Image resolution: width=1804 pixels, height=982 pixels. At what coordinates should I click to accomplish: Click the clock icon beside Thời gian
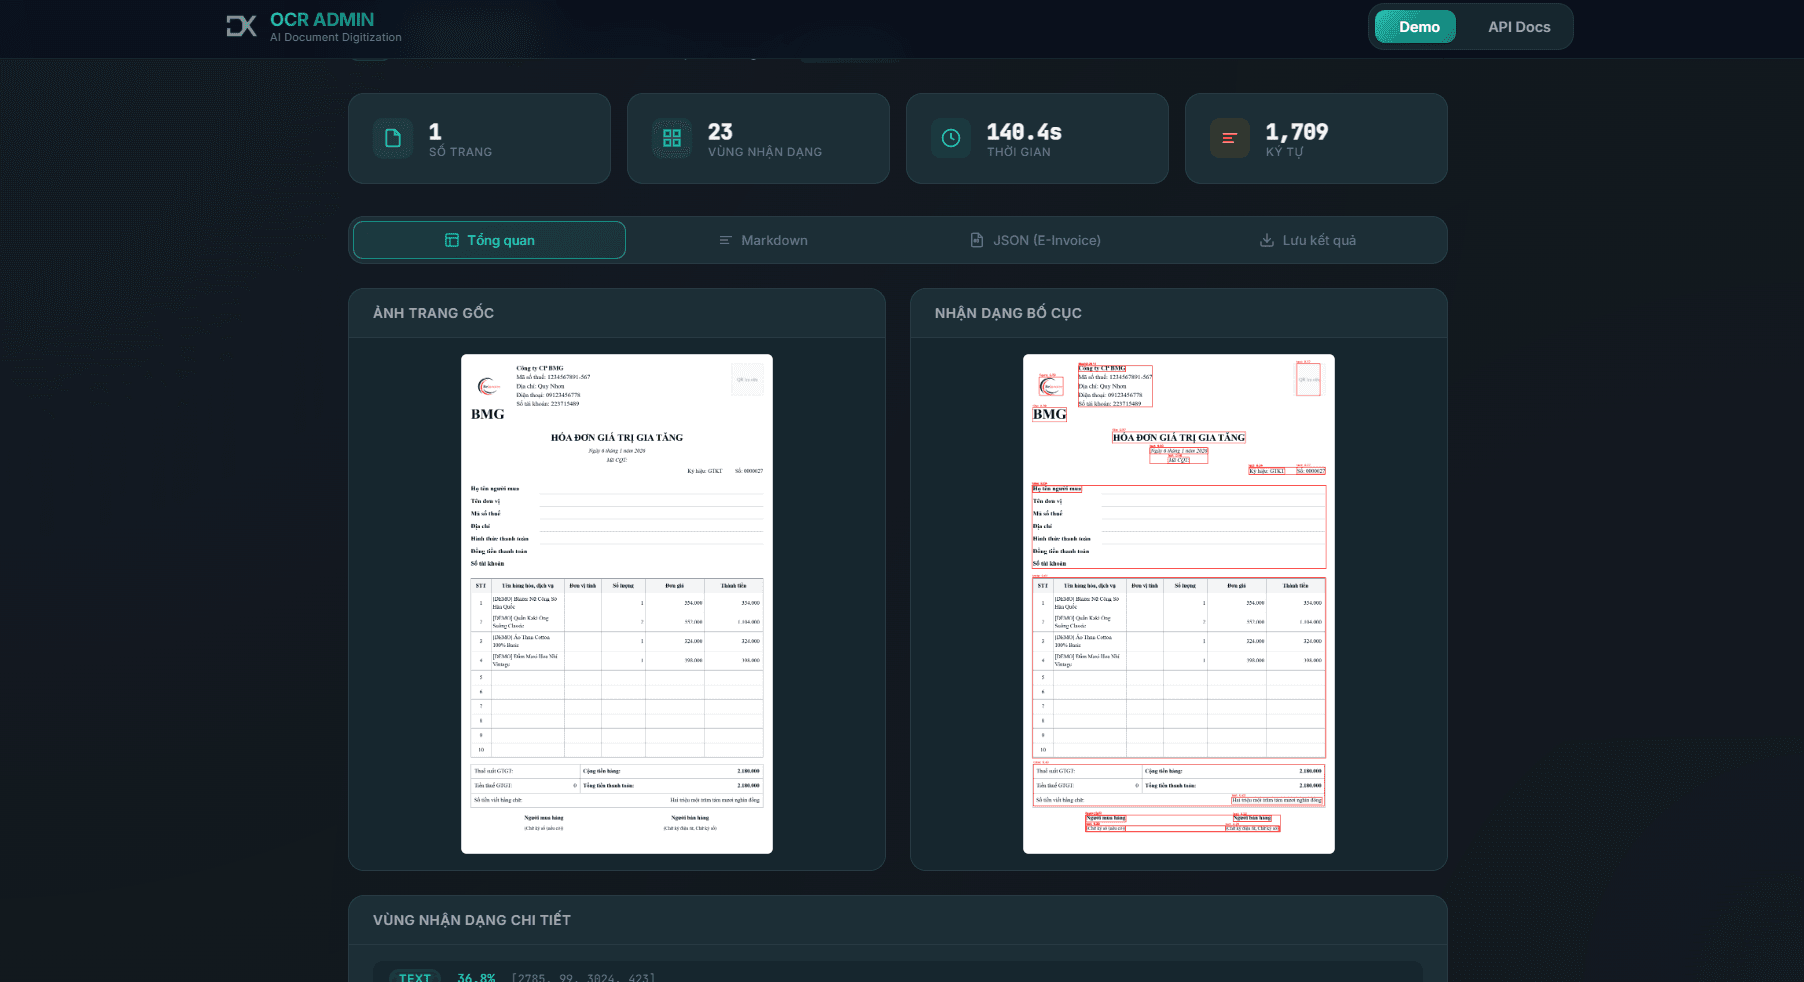[x=951, y=138]
